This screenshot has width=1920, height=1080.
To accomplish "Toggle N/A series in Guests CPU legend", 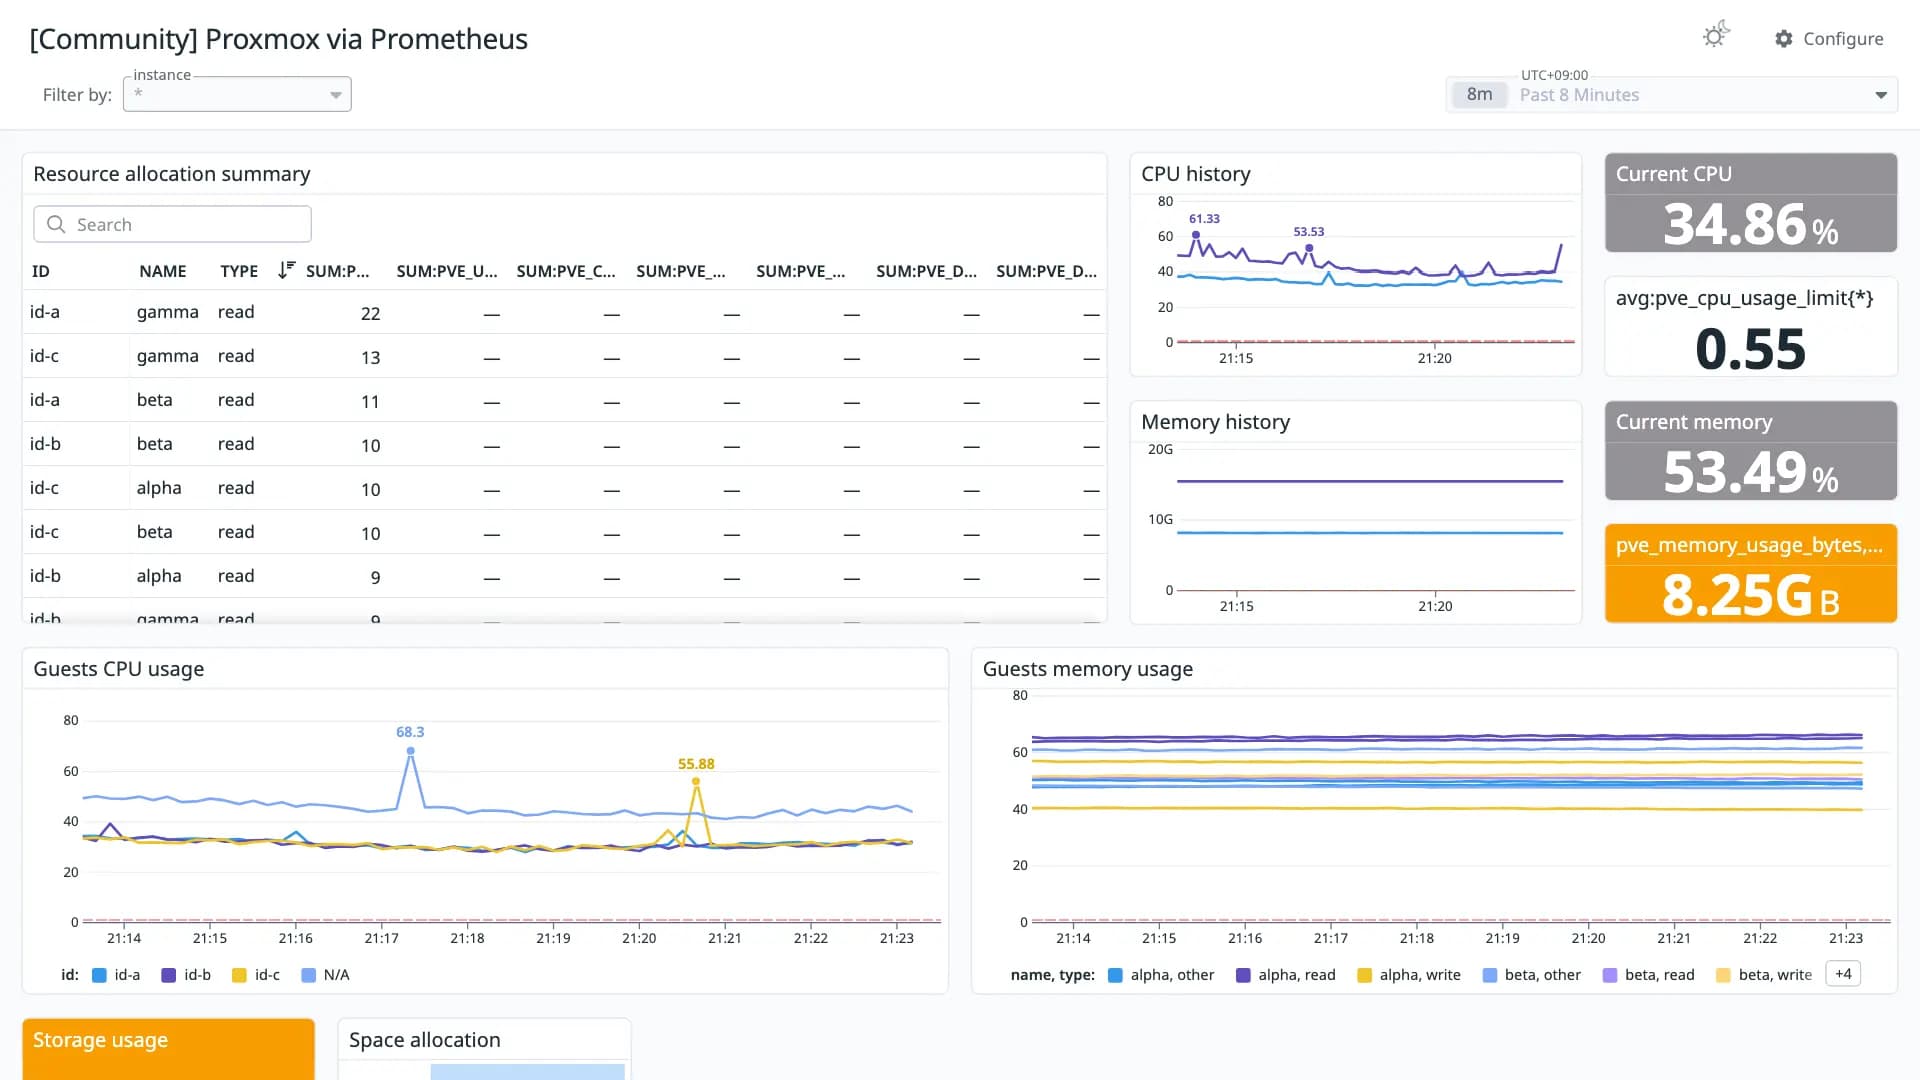I will [x=325, y=975].
